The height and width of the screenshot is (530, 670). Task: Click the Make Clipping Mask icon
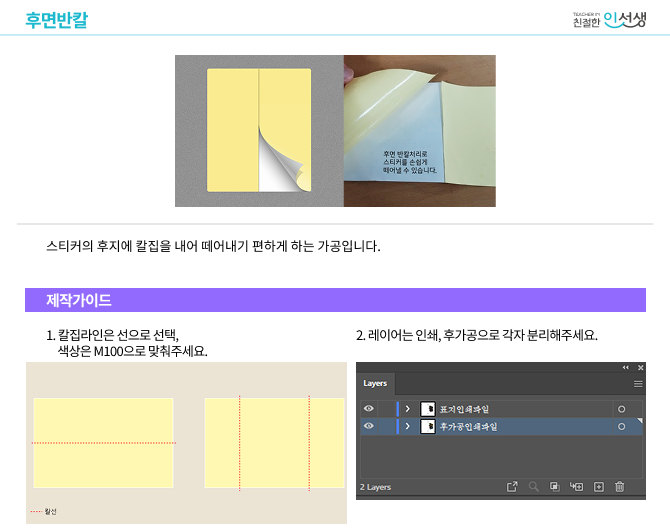(554, 486)
